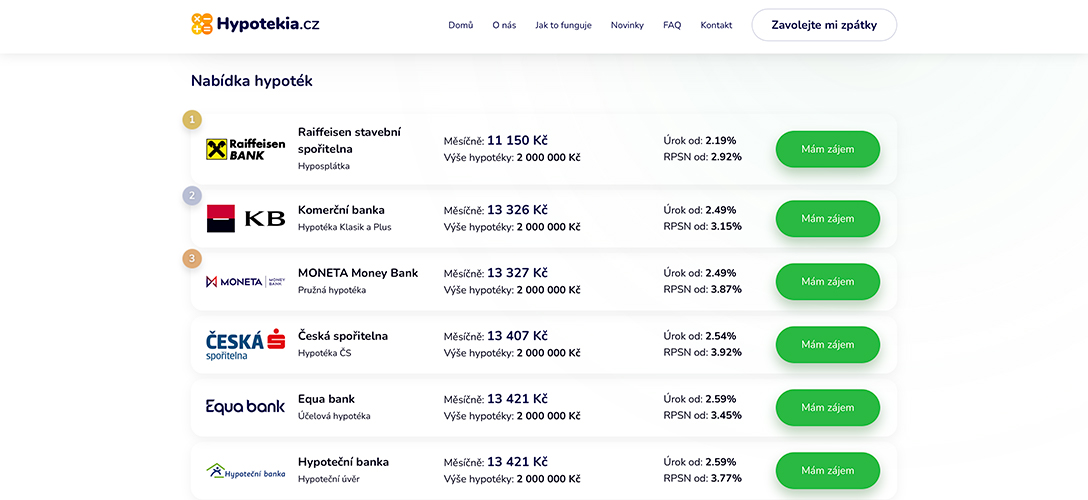Click Mám zájem for Česká spořitelna
Viewport: 1088px width, 500px height.
pos(828,345)
